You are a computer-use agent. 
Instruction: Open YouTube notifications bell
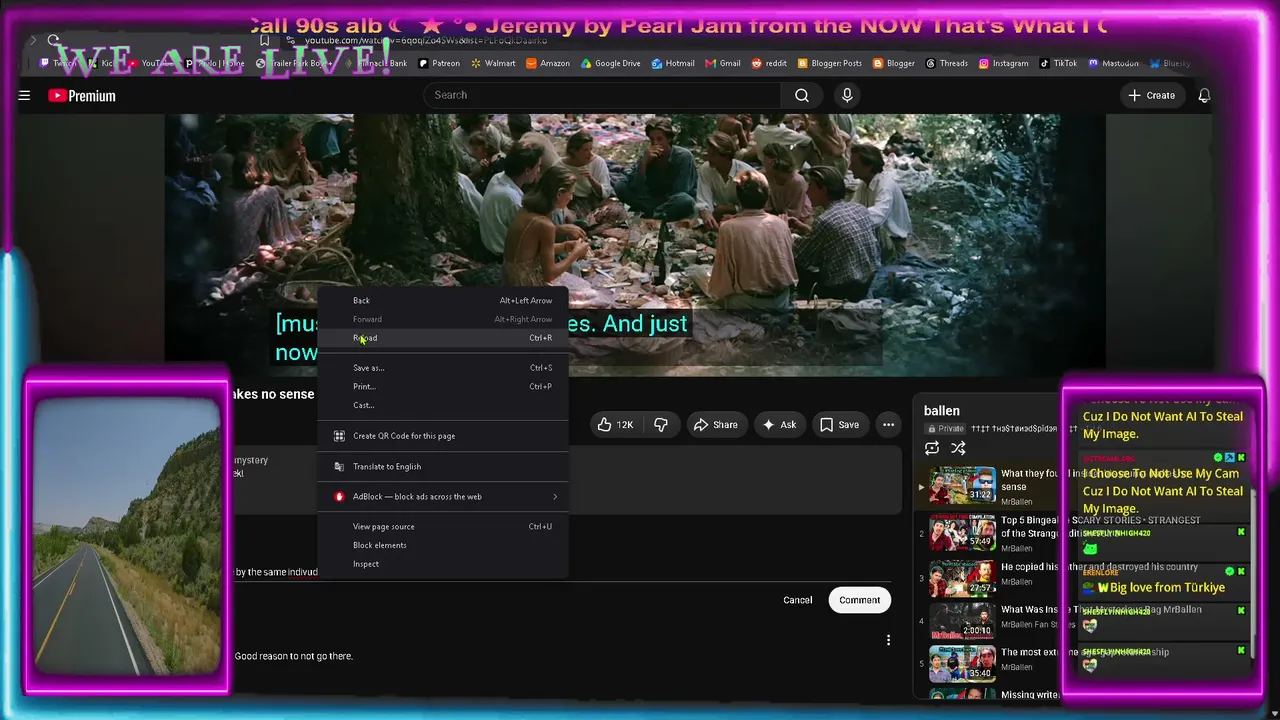[1204, 96]
